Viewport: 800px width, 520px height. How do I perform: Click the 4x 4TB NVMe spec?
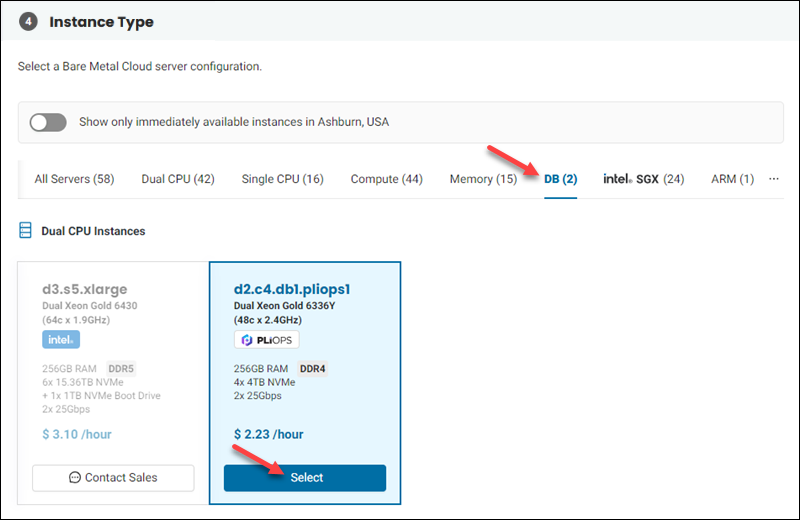coord(264,382)
